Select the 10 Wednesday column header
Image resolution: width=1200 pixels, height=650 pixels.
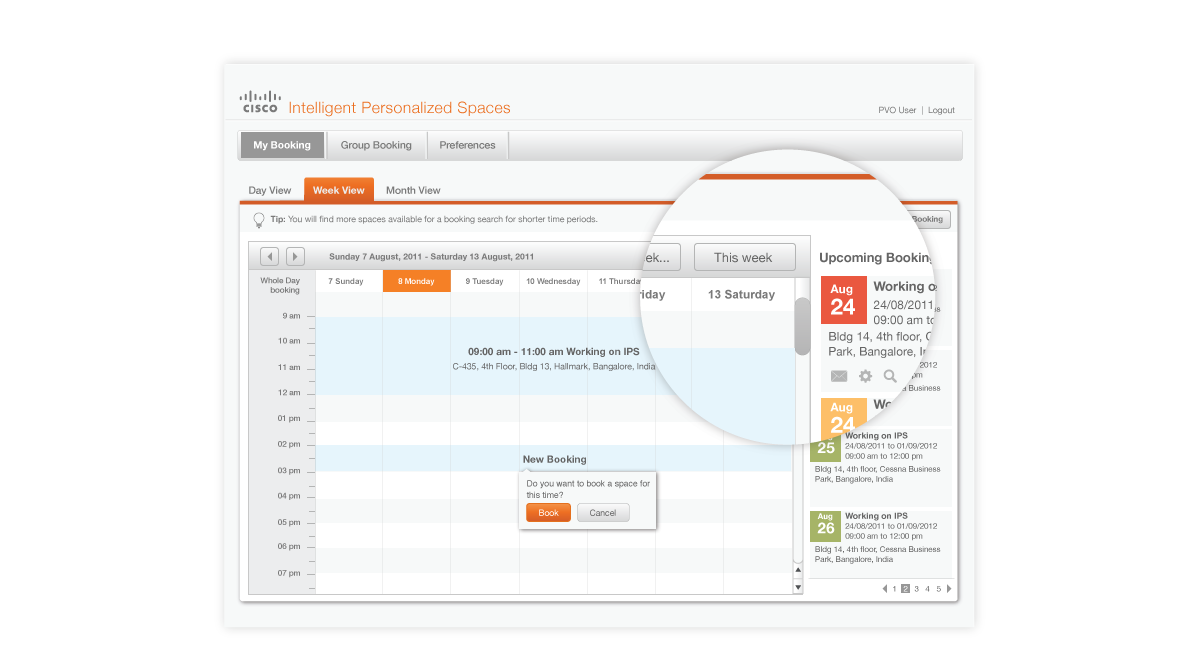click(x=553, y=281)
